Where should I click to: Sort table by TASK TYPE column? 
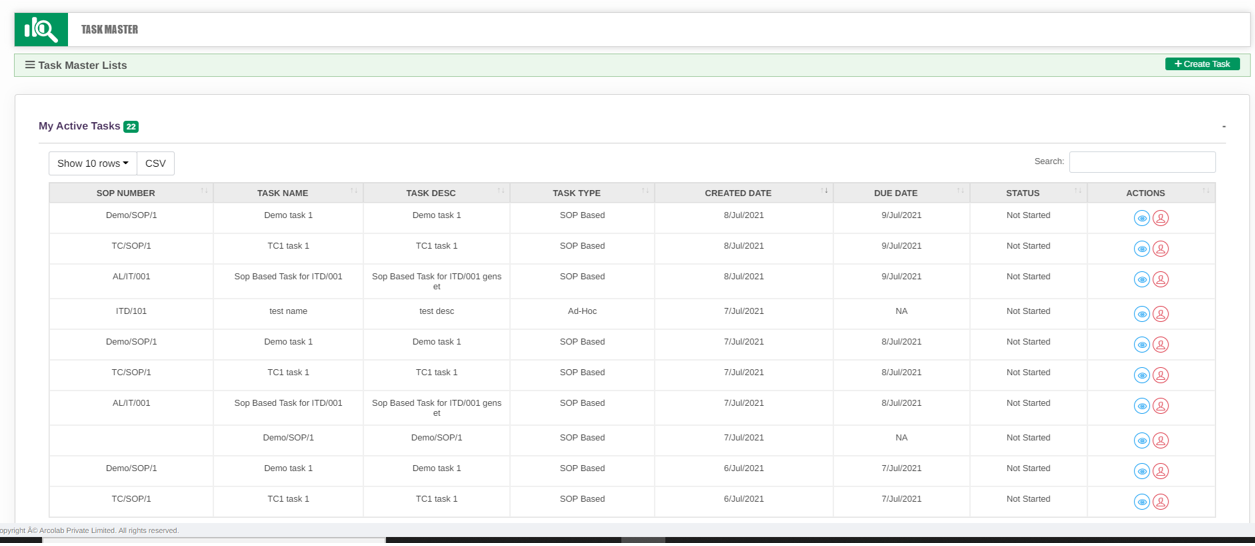pos(582,193)
